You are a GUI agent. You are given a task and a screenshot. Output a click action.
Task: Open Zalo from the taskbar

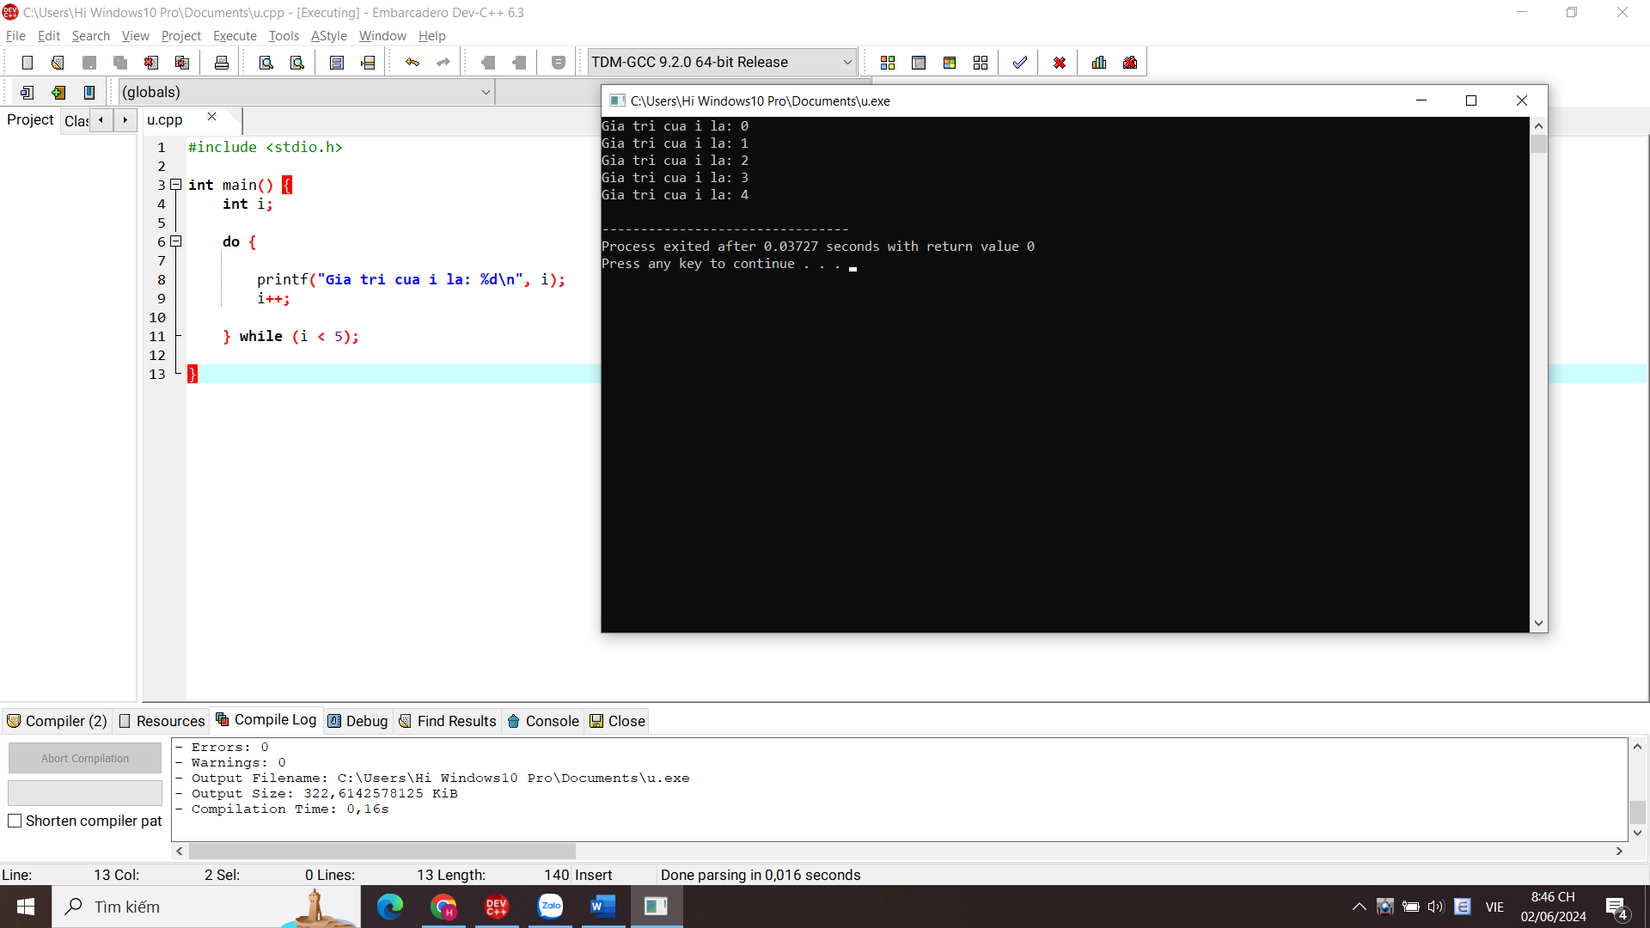point(550,907)
